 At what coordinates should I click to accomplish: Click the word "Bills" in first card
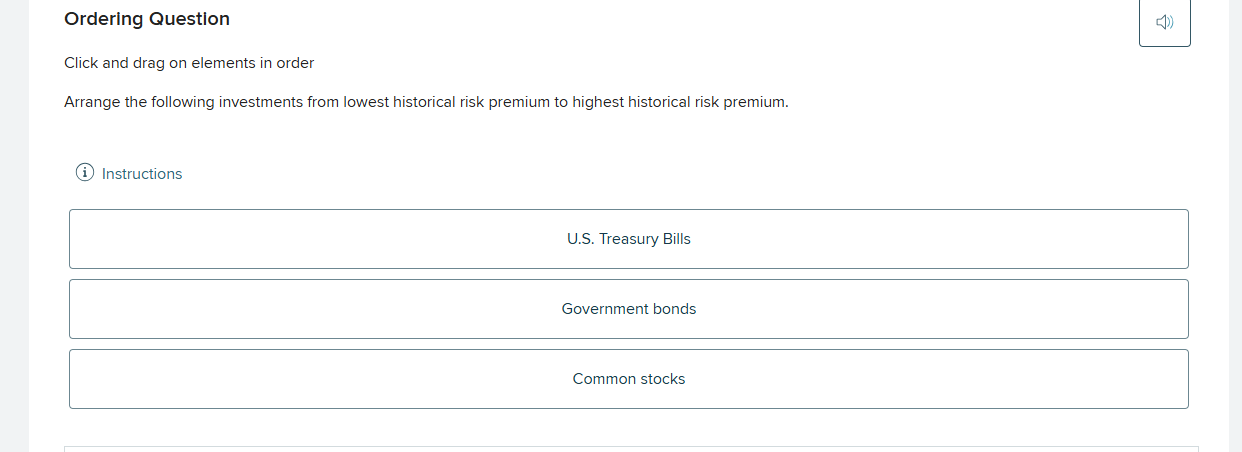[677, 239]
